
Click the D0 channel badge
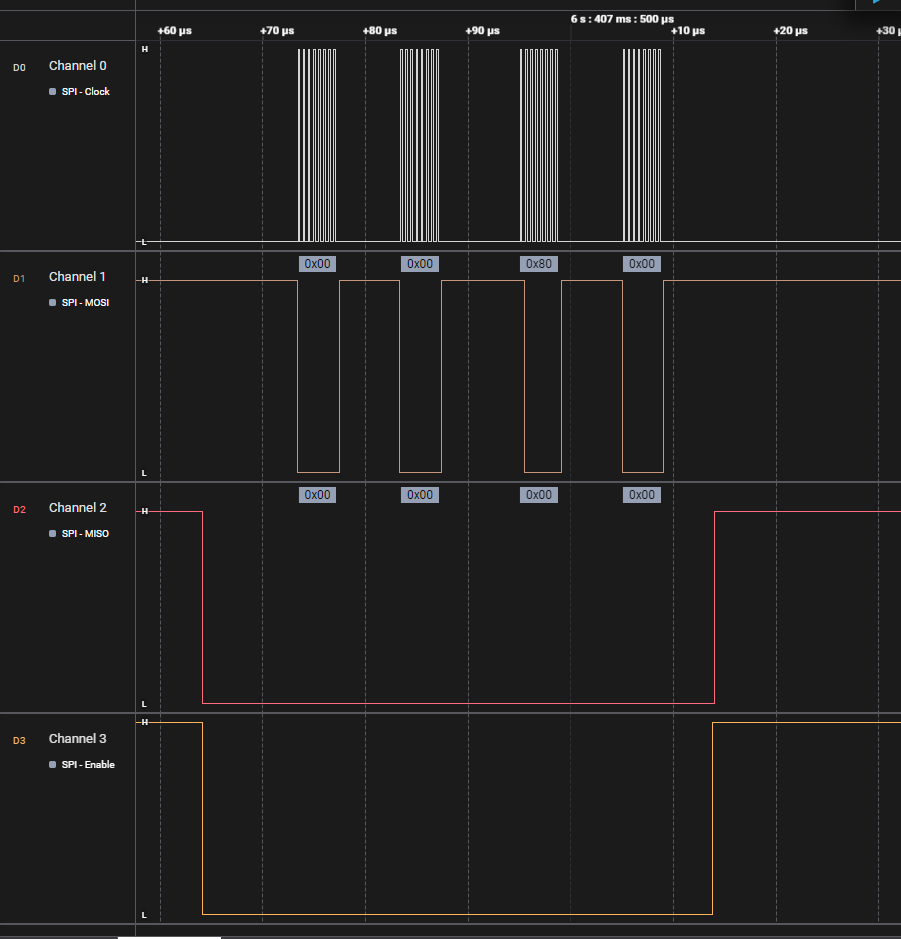click(x=19, y=67)
